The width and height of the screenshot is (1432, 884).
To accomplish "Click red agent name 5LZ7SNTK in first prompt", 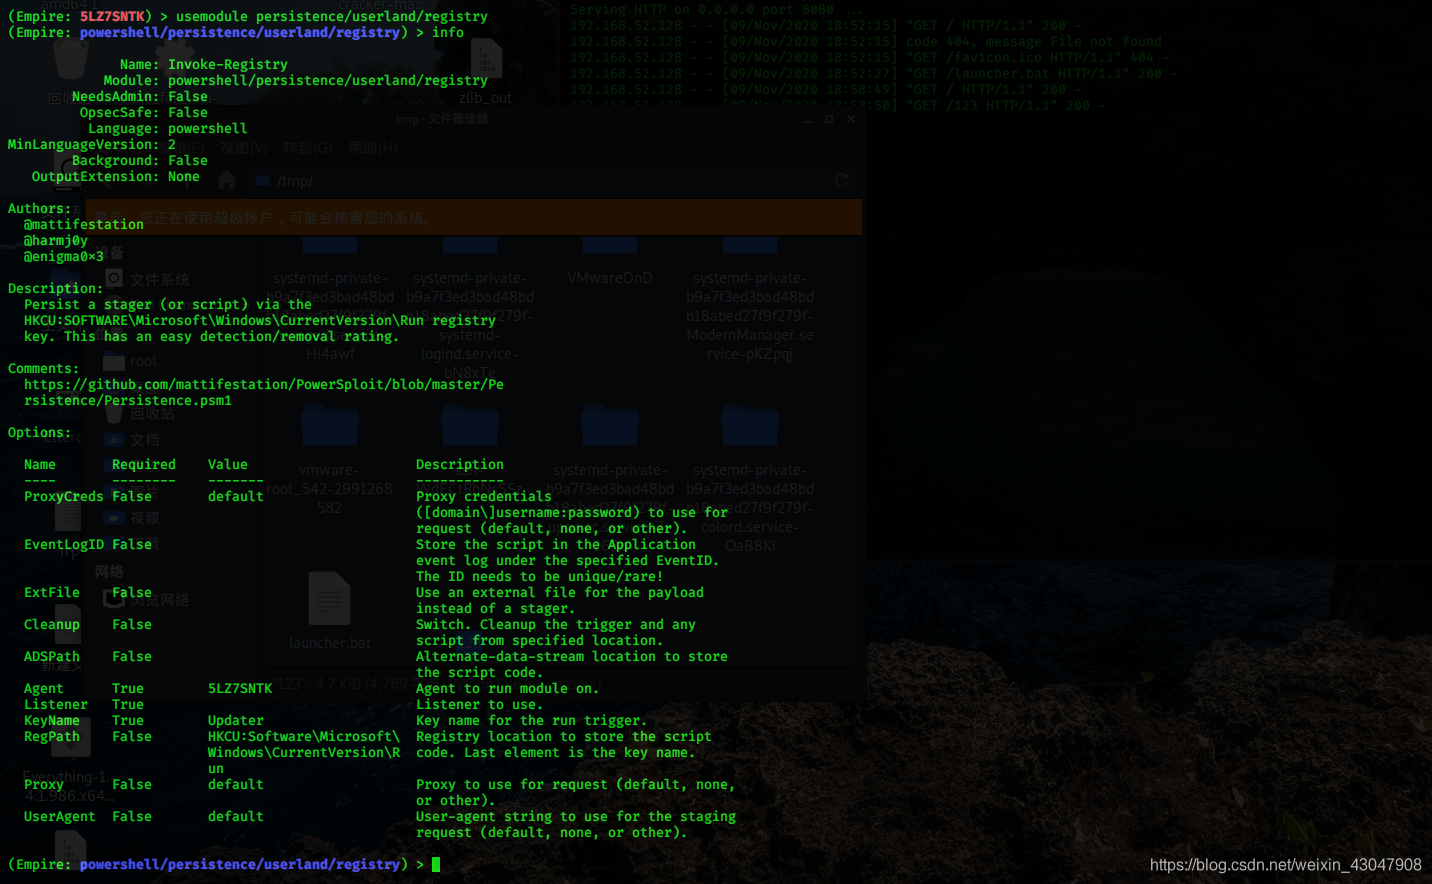I will tap(112, 16).
